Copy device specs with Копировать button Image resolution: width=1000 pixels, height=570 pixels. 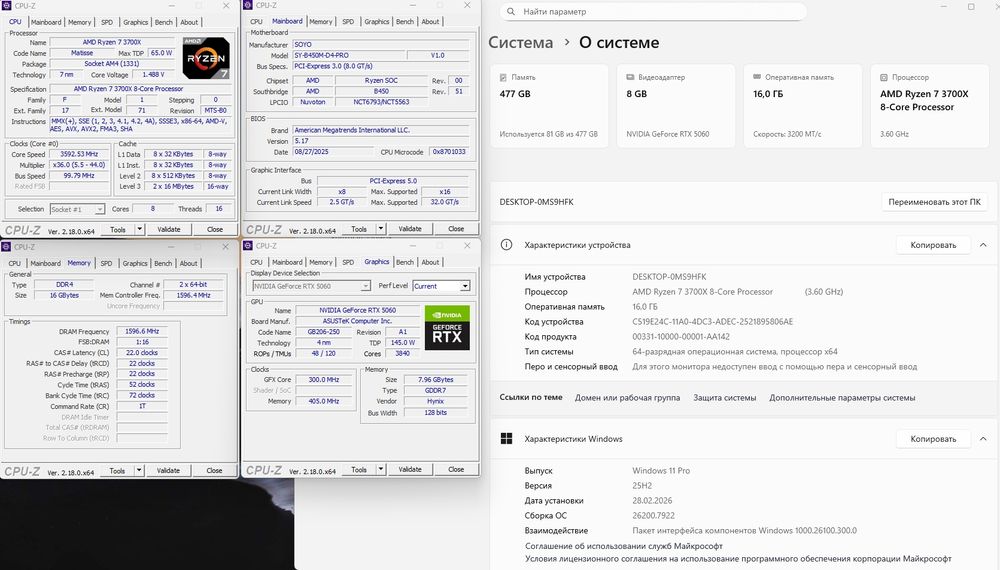click(x=933, y=245)
